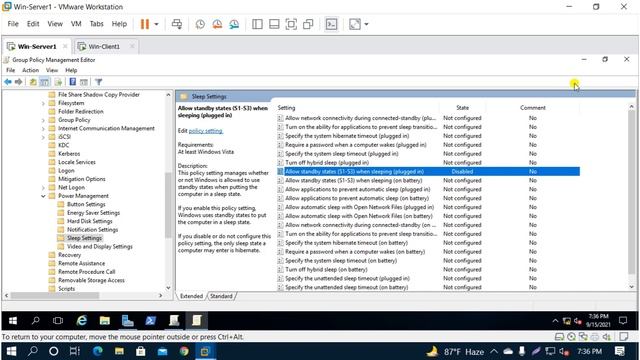Screen dimensions: 640x360
Task: Select Button Settings folder in tree
Action: [86, 204]
